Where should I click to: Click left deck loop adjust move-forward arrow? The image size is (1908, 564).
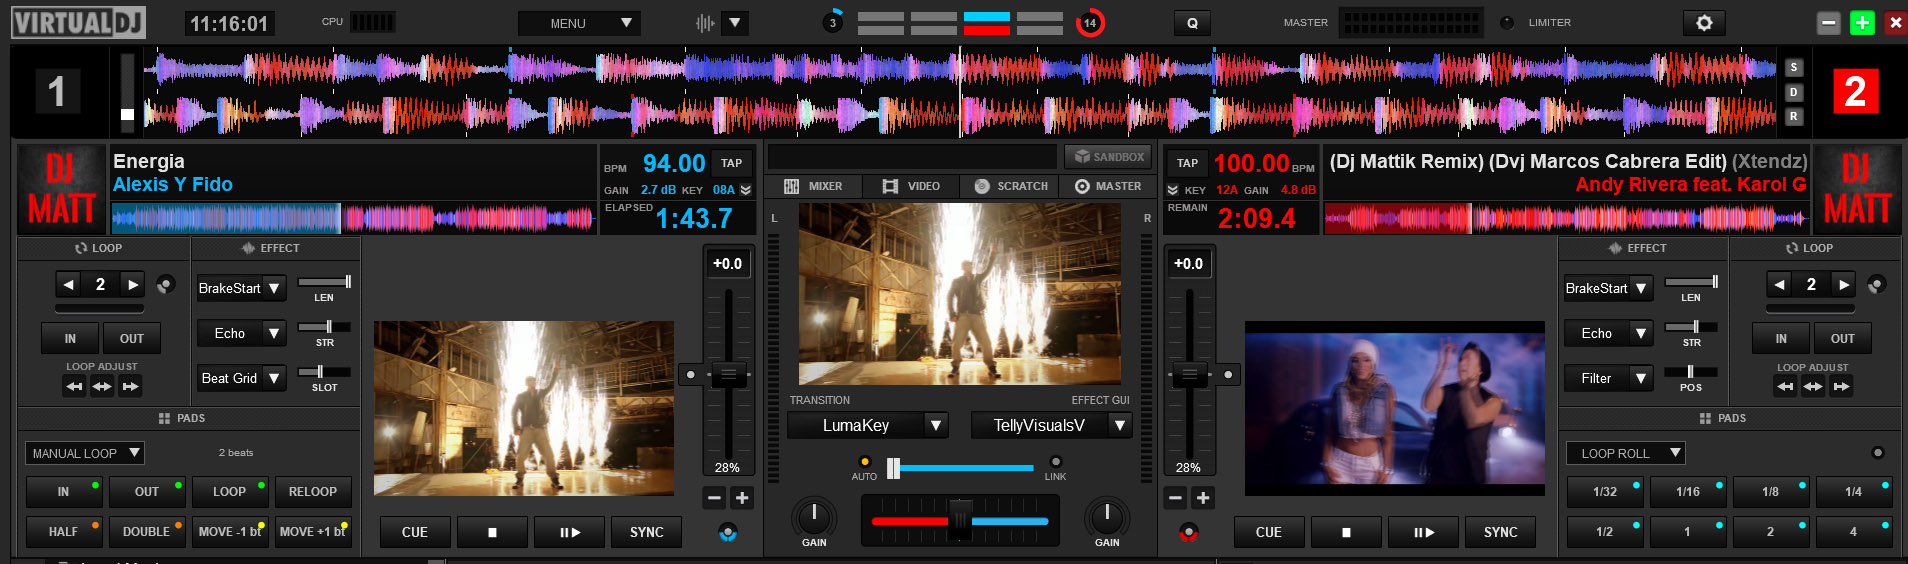point(130,386)
